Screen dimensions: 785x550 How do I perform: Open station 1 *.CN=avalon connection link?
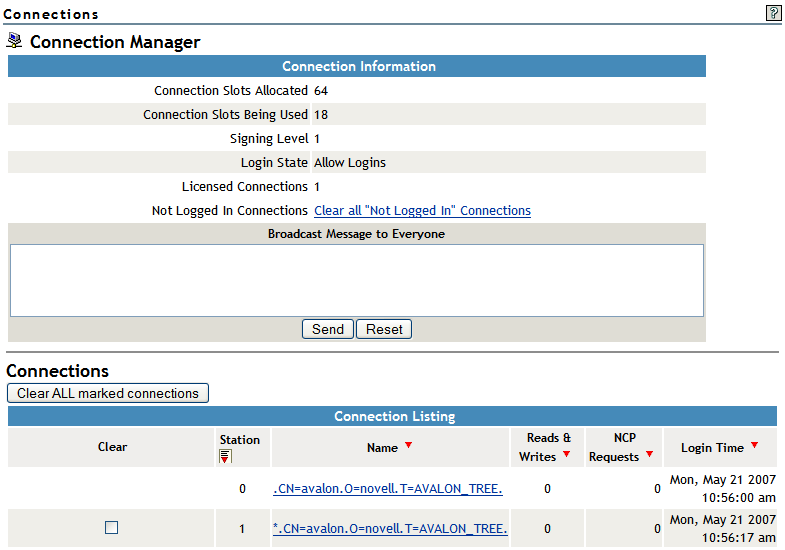pos(390,528)
